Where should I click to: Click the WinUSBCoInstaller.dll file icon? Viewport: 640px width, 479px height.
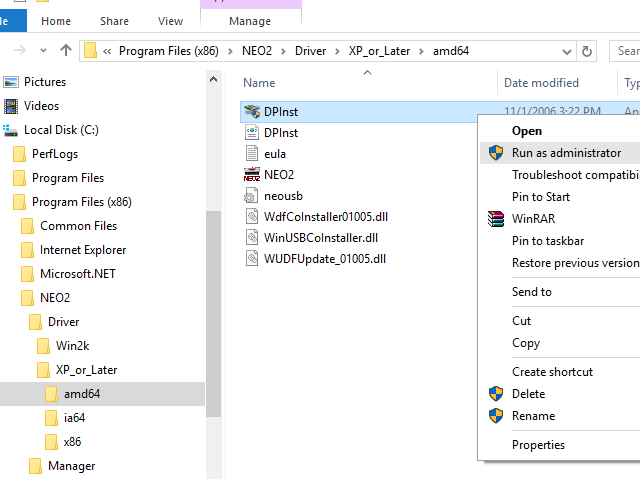[253, 238]
